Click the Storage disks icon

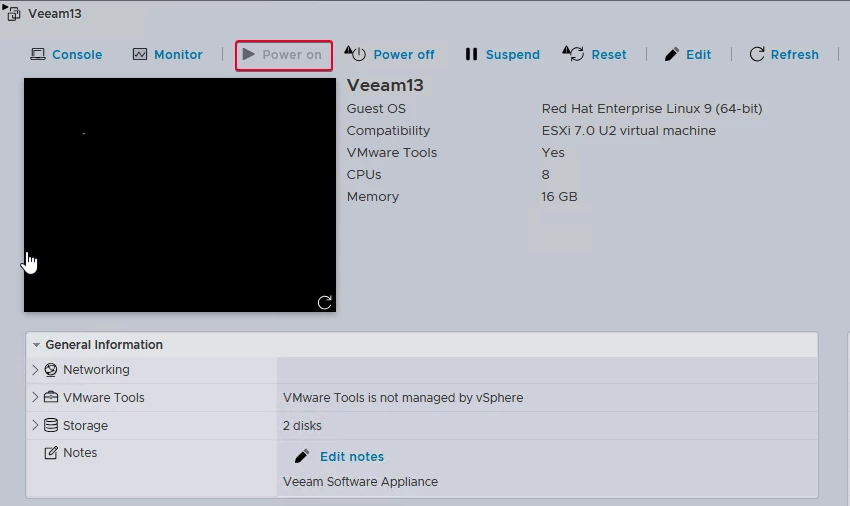click(51, 425)
